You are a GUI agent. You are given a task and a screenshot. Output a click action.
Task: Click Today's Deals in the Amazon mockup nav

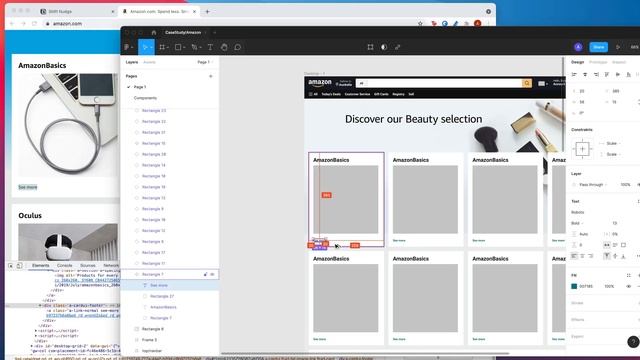tap(331, 94)
